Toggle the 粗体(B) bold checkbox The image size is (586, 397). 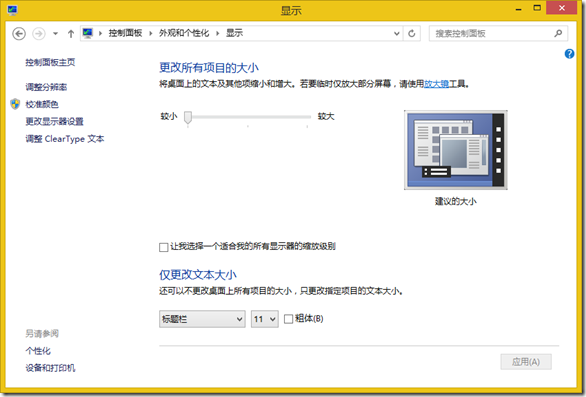point(288,319)
